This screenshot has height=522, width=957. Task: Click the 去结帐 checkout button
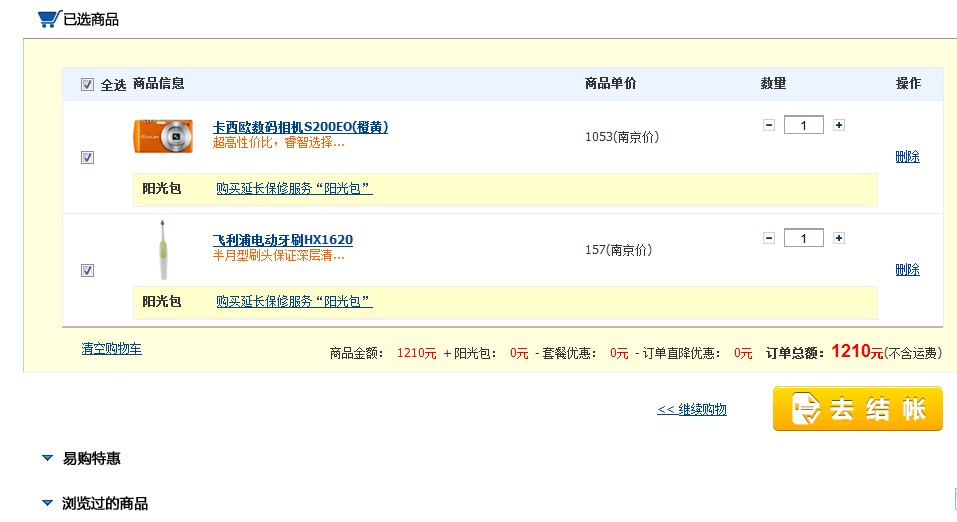coord(858,408)
